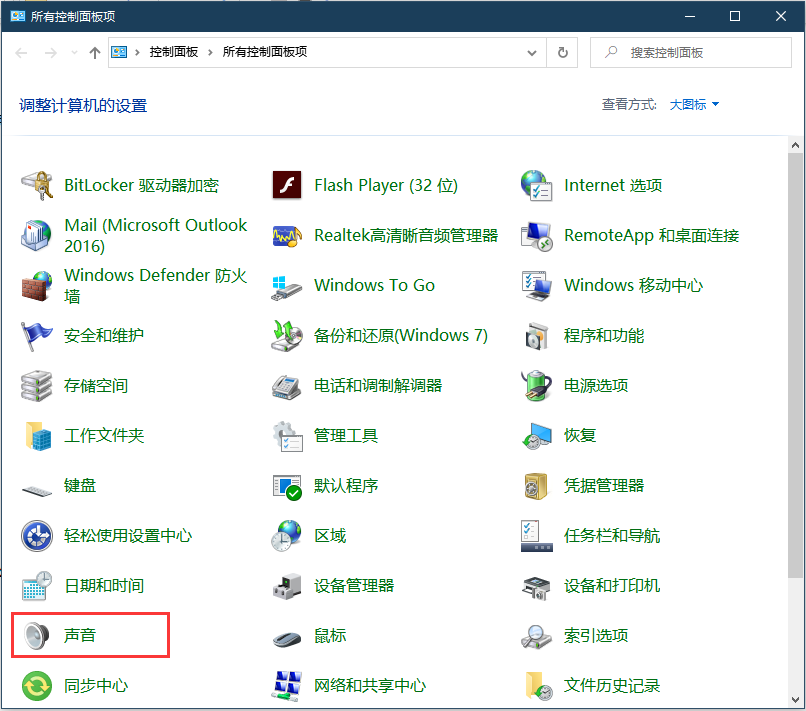Open the 管理工具 gear icon
The height and width of the screenshot is (711, 806).
[287, 436]
